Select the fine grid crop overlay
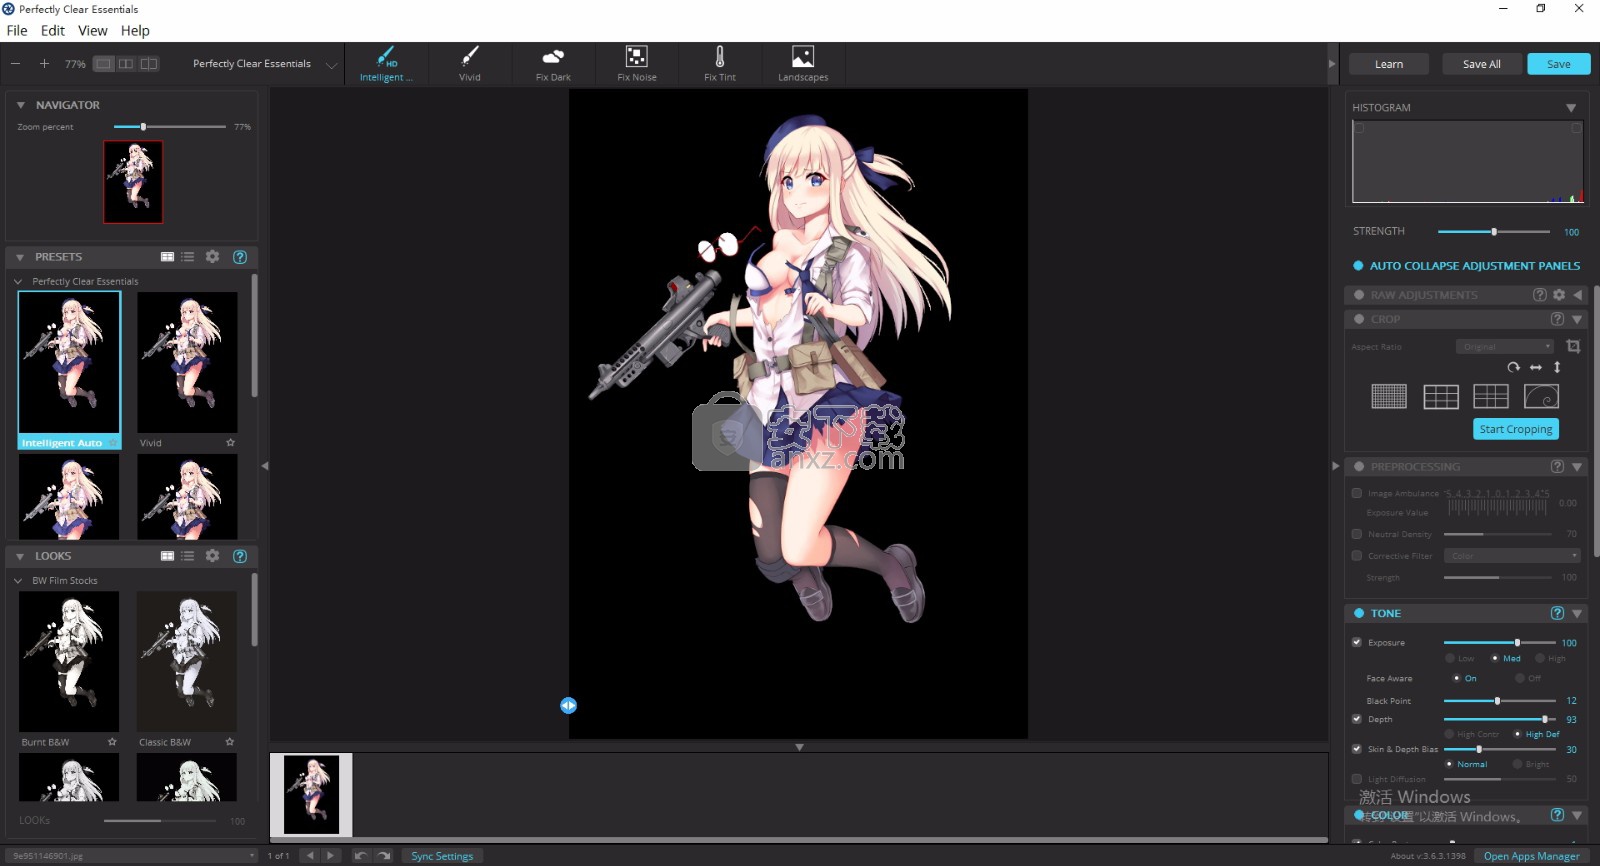This screenshot has height=866, width=1600. pyautogui.click(x=1389, y=397)
